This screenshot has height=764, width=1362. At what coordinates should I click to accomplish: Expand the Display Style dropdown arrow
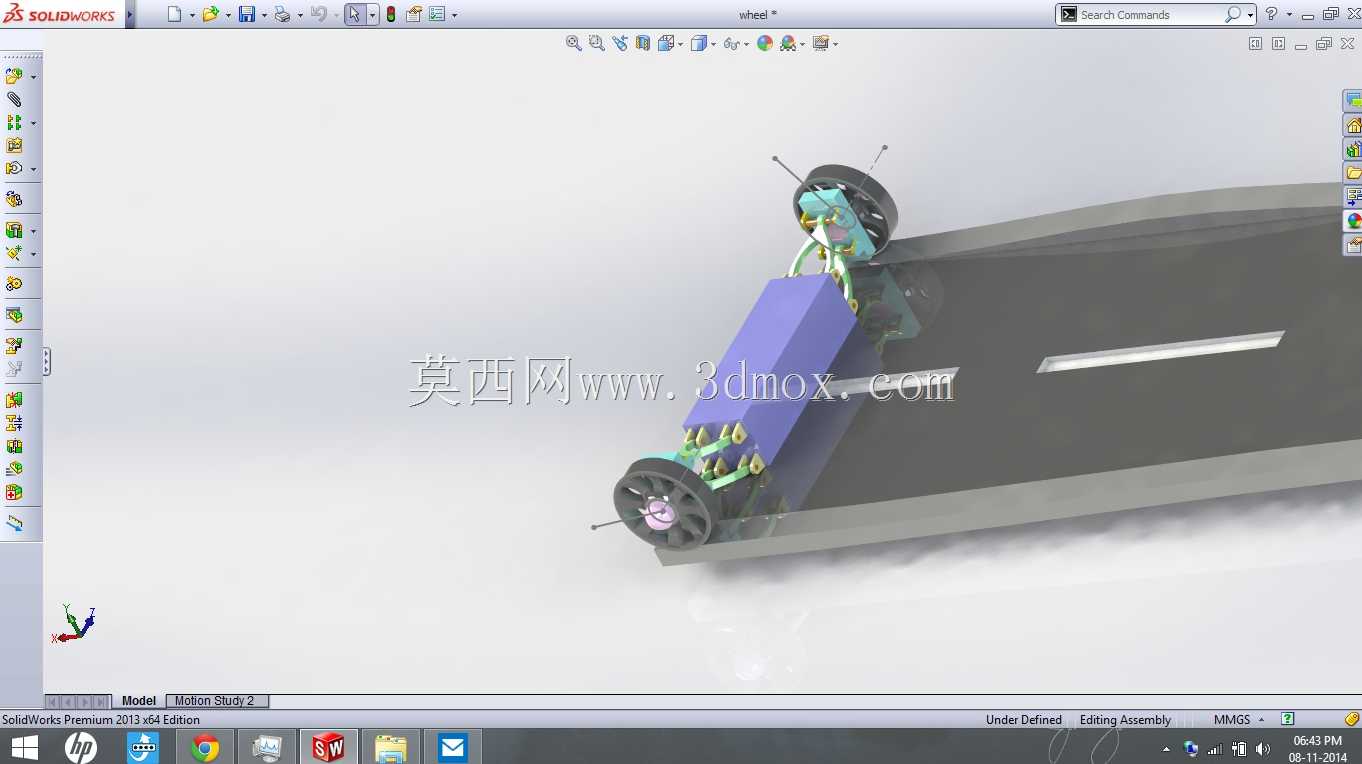click(x=714, y=44)
